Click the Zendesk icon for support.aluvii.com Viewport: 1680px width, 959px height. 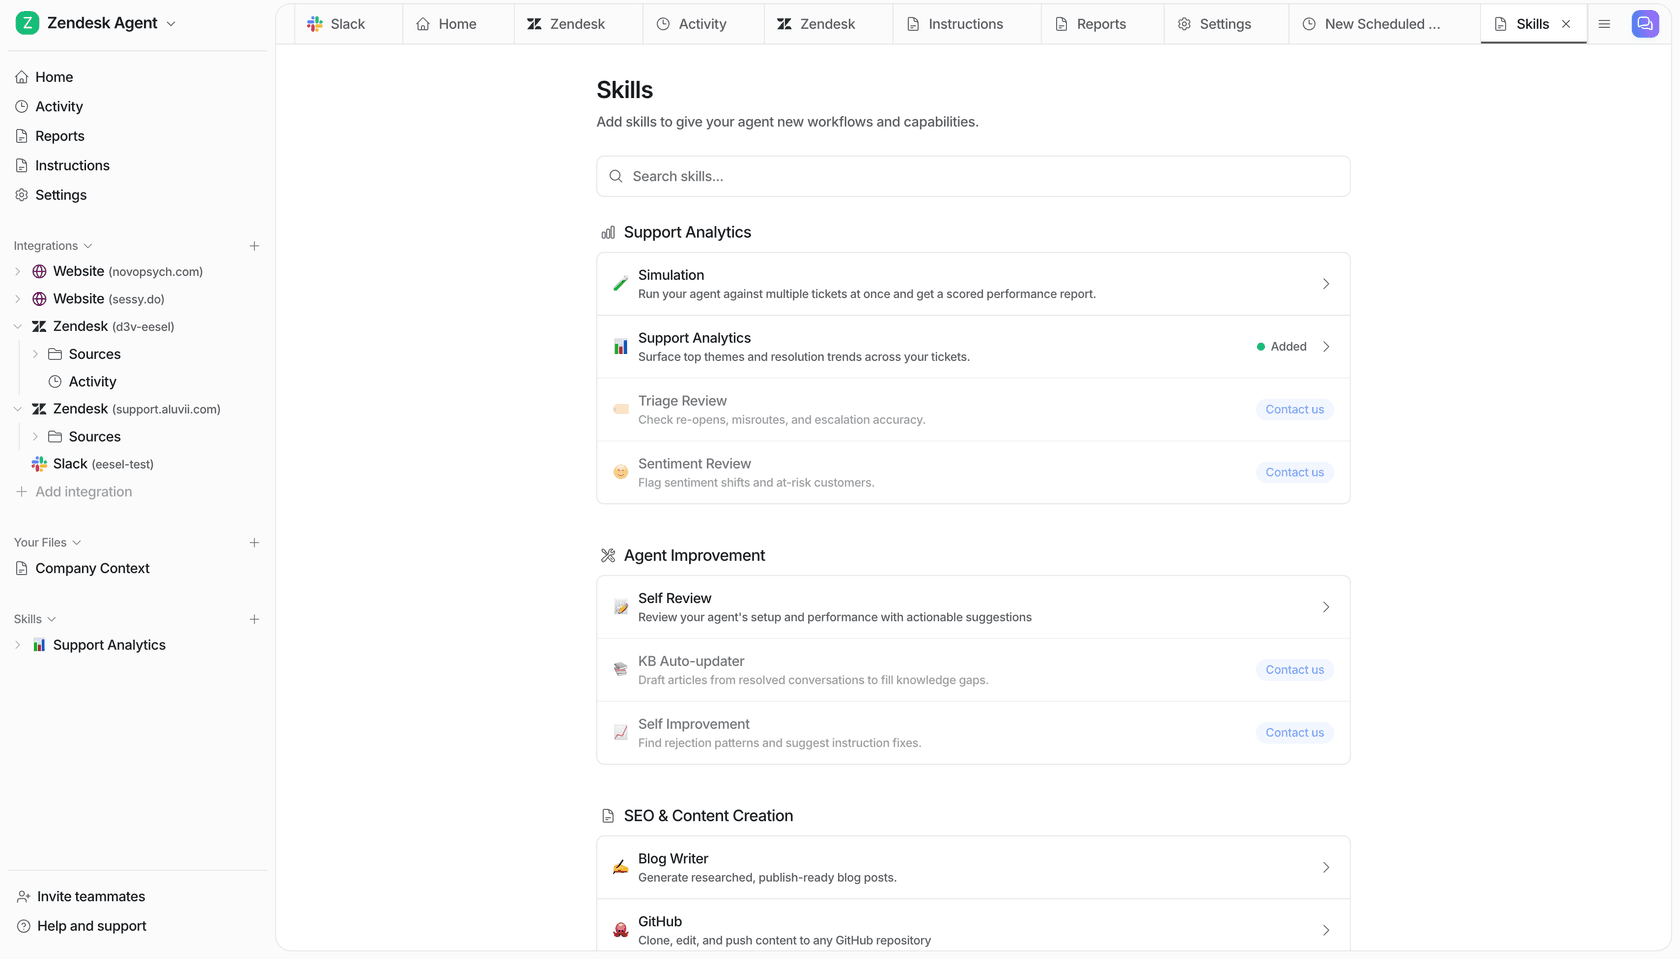pyautogui.click(x=39, y=409)
